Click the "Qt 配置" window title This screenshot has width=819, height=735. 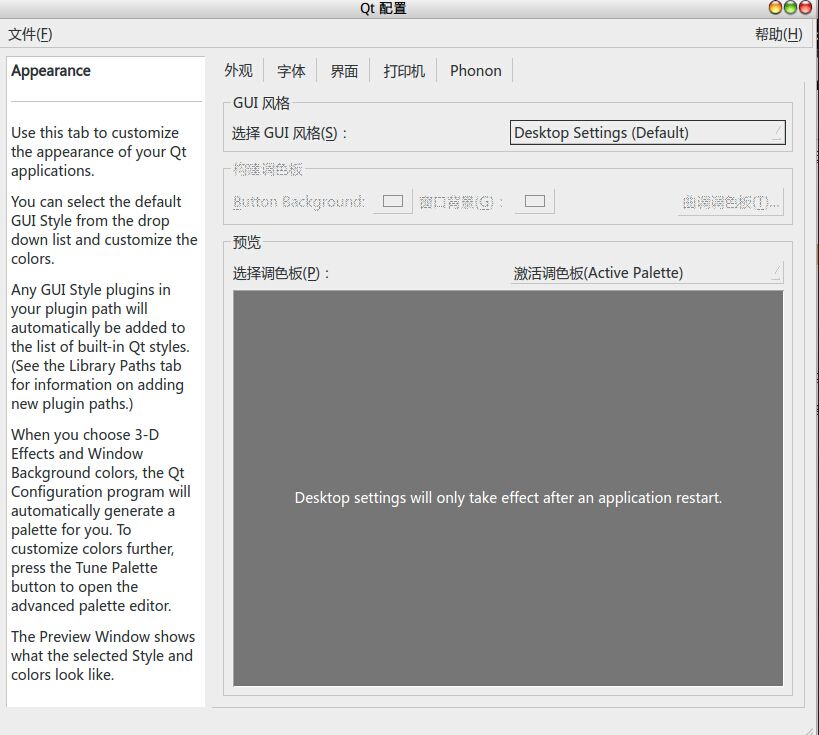tap(383, 8)
